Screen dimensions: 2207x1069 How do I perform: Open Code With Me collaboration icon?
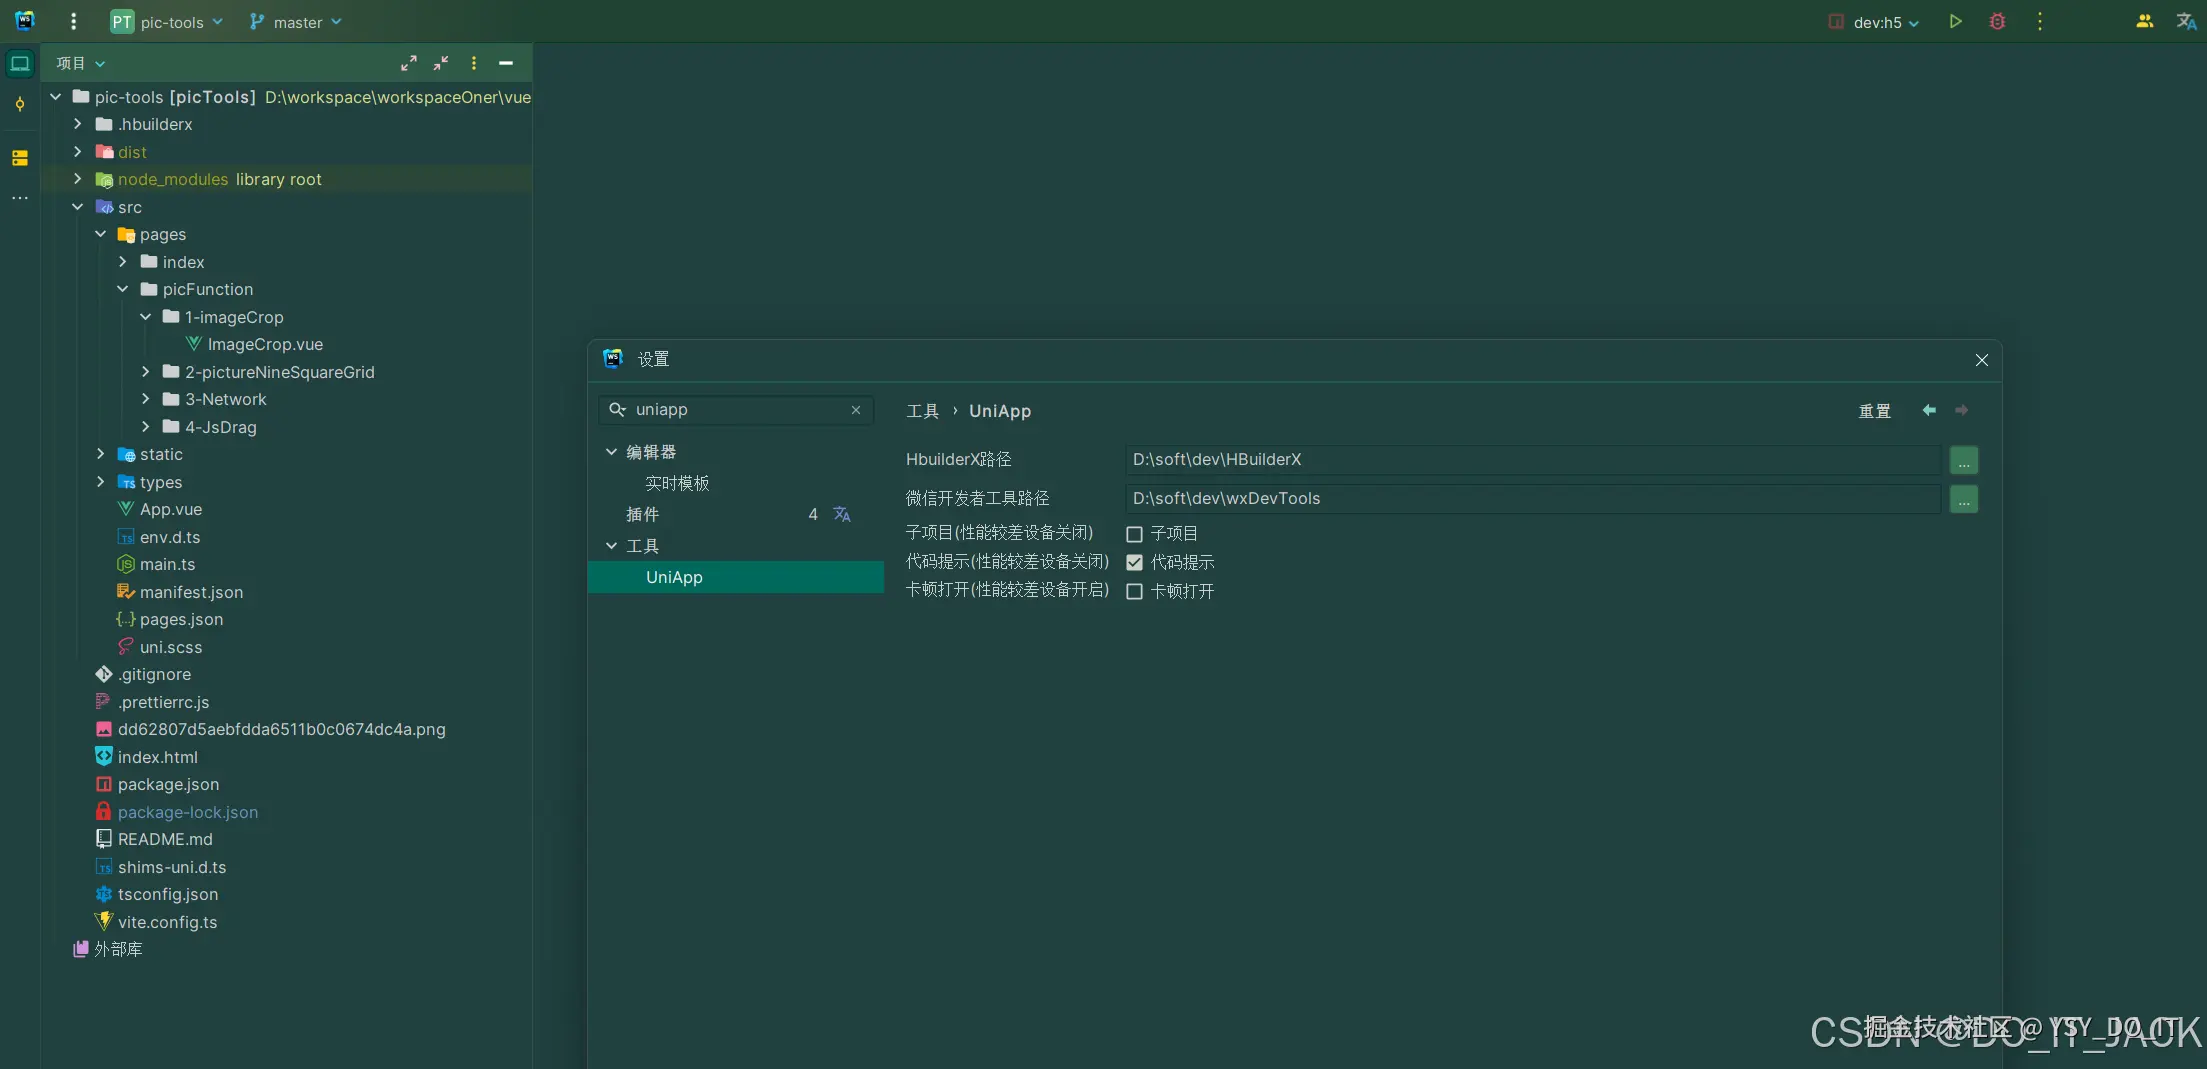(2144, 22)
